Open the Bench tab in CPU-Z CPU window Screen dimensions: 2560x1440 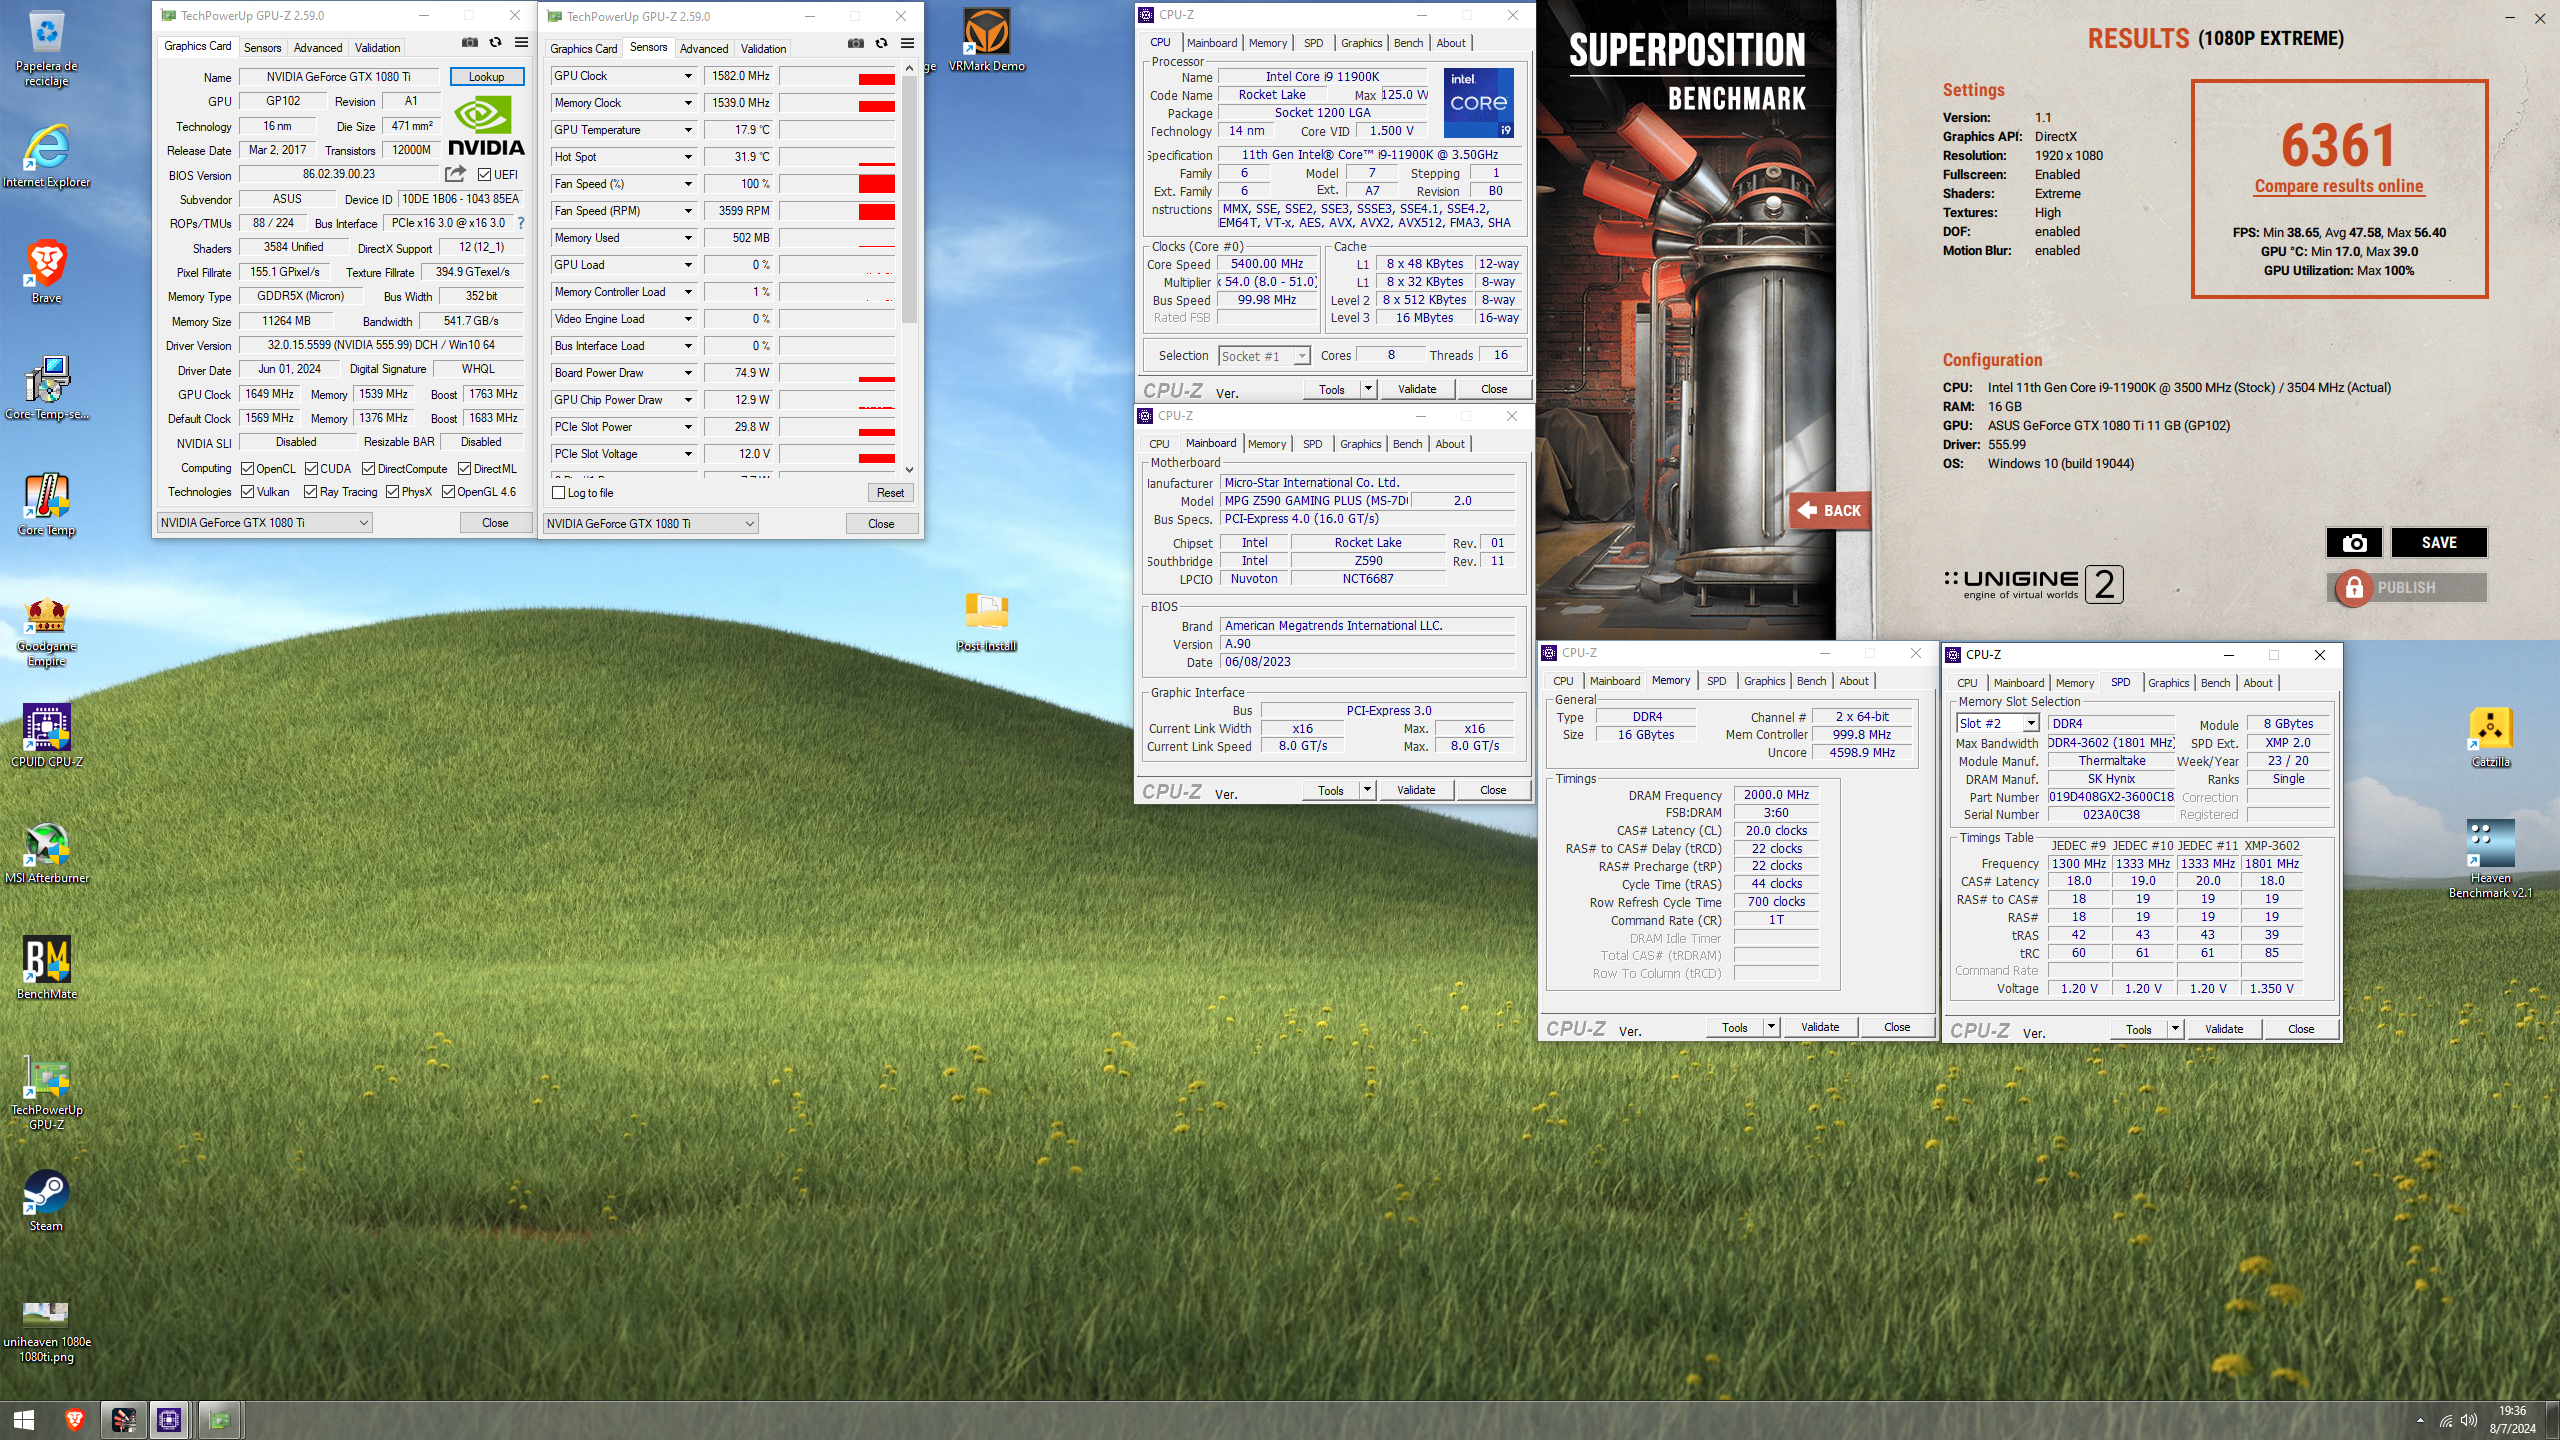pyautogui.click(x=1408, y=43)
